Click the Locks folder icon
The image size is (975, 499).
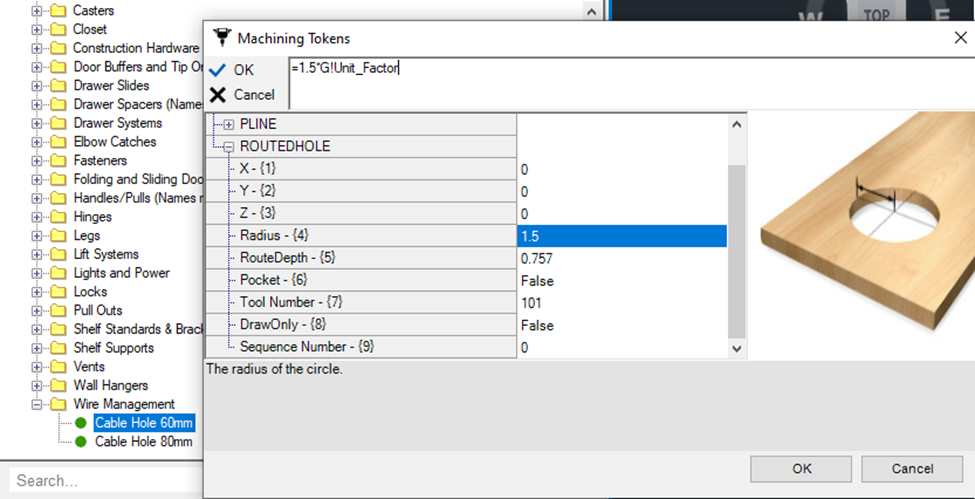59,292
